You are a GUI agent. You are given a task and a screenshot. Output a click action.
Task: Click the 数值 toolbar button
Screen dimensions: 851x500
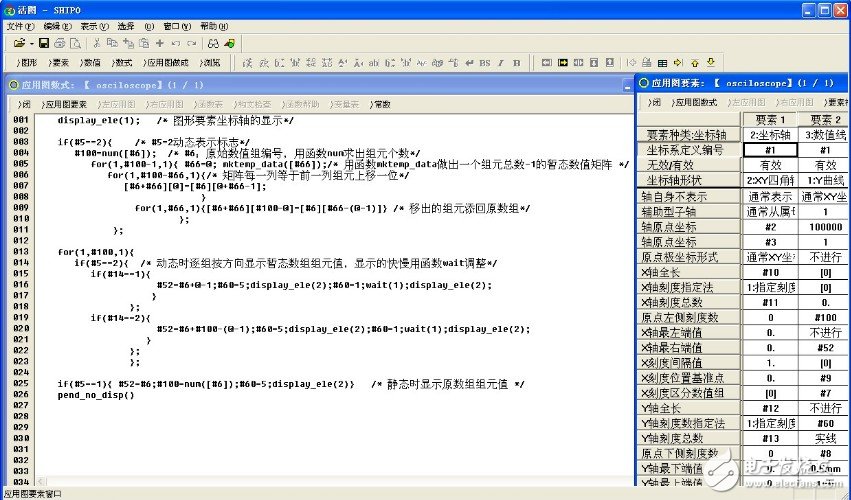click(x=90, y=63)
